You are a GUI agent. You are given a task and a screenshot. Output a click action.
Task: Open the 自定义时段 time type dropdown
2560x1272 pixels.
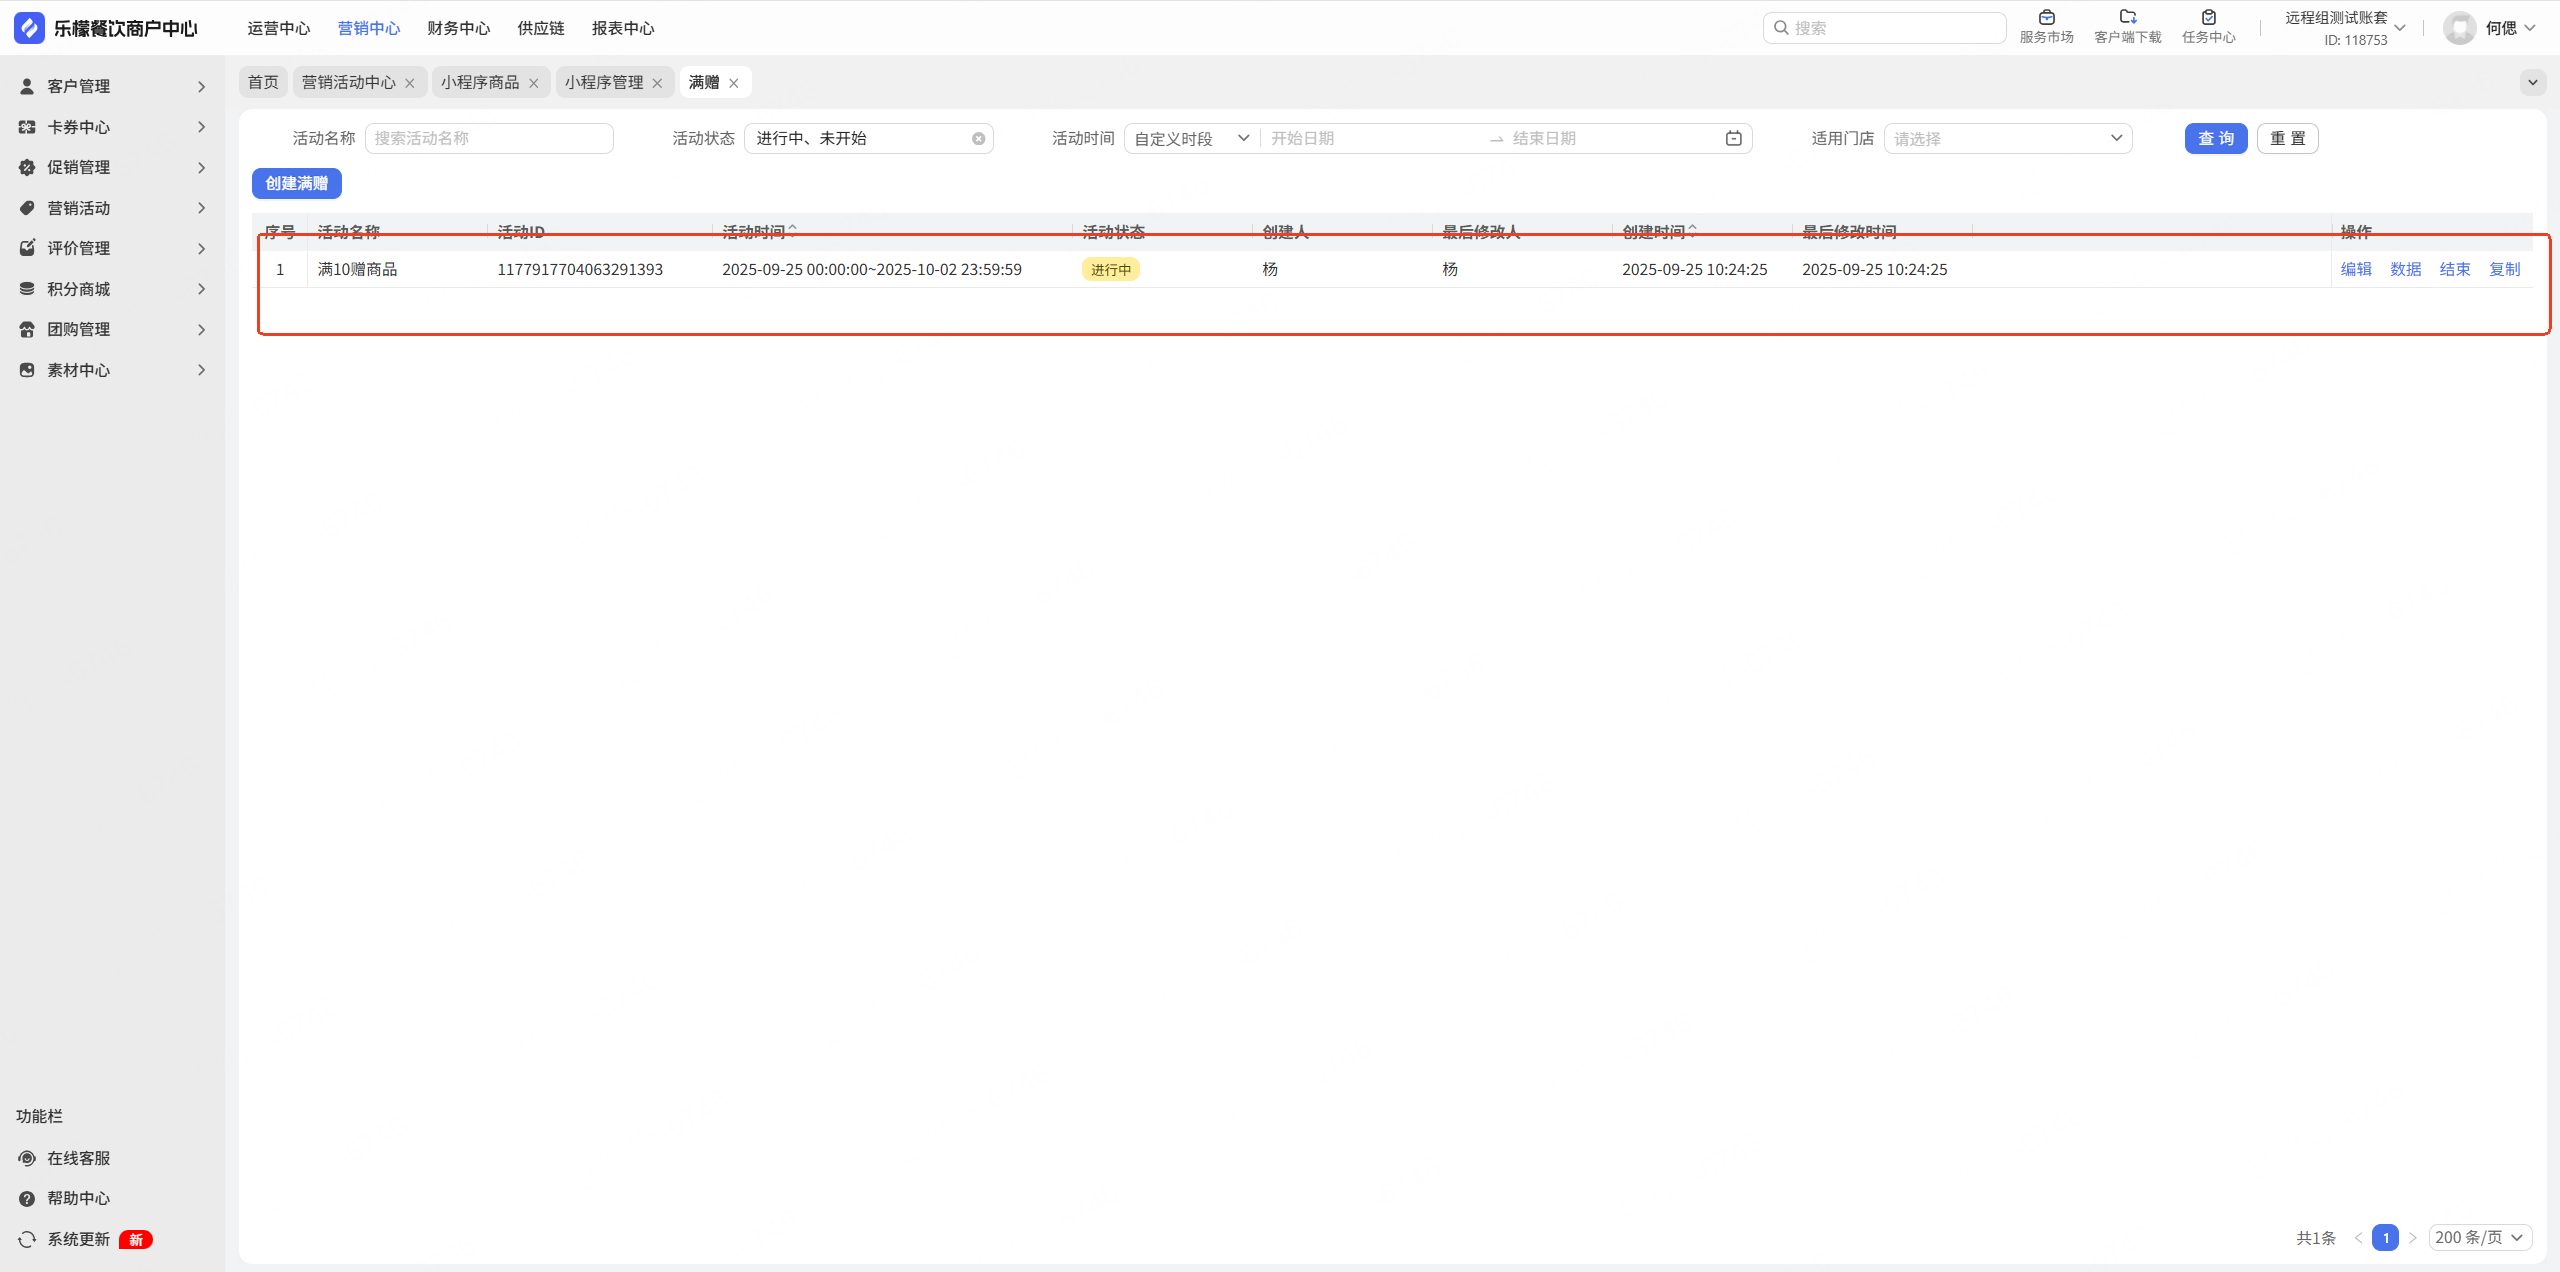(1191, 138)
